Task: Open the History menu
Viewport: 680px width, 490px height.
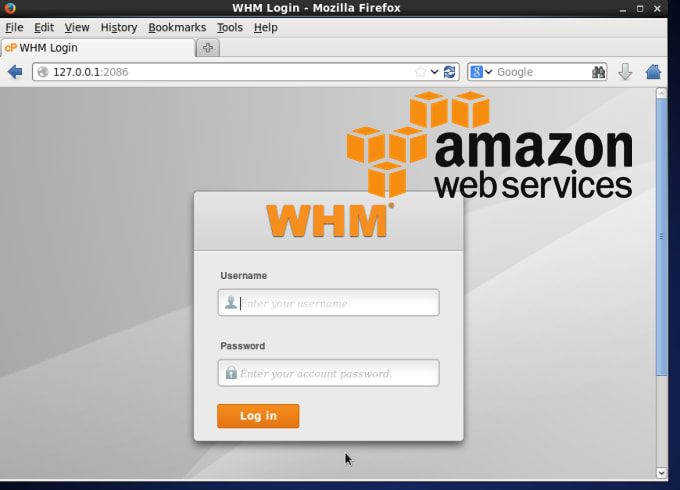Action: coord(119,27)
